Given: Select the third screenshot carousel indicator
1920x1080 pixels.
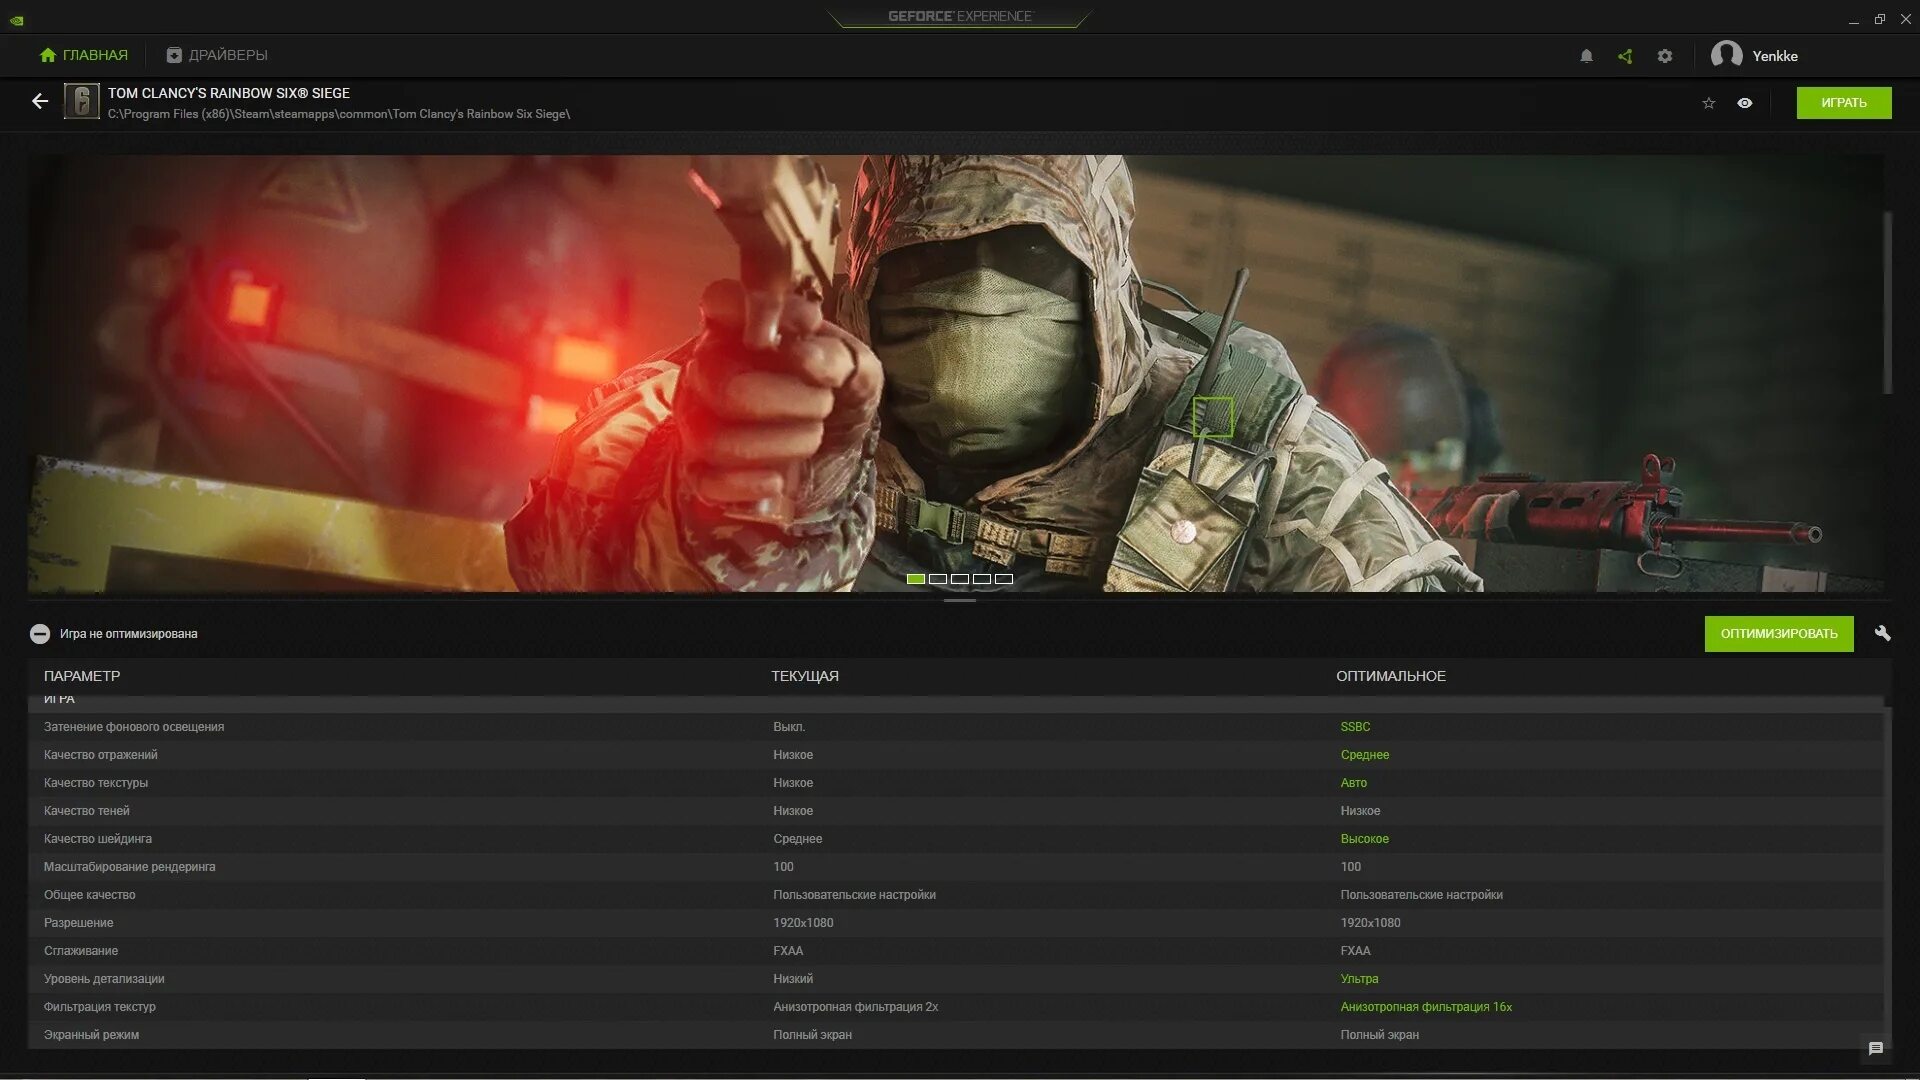Looking at the screenshot, I should click(960, 579).
